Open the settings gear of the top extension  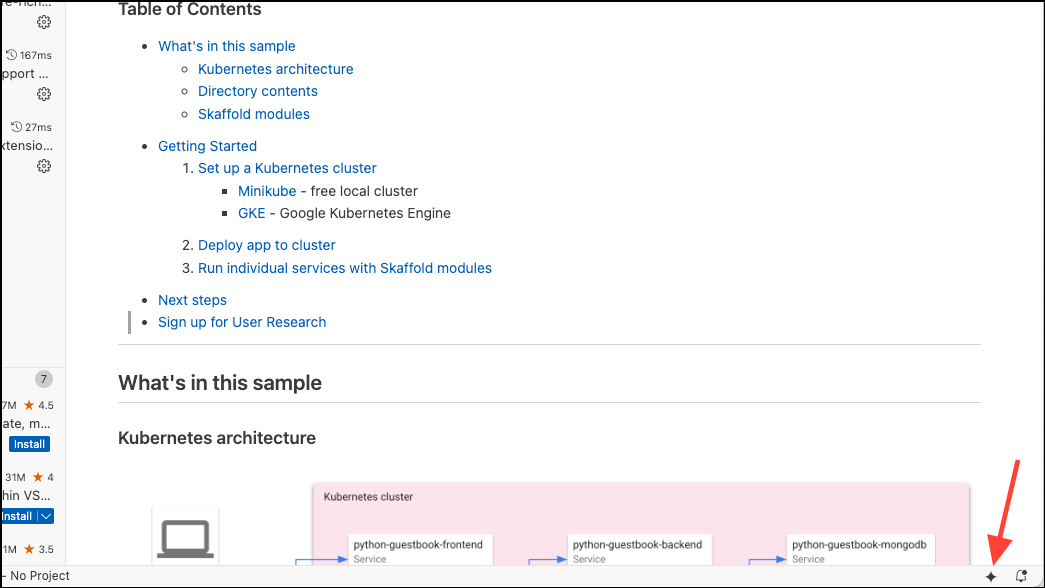coord(43,22)
